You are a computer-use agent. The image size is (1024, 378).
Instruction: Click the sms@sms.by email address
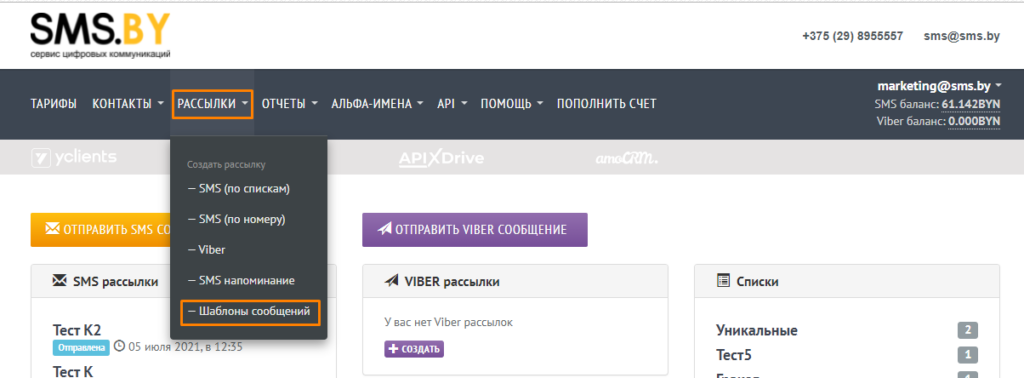961,37
